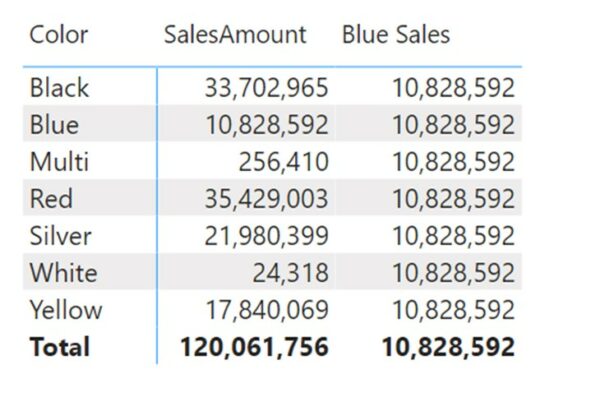Select Blue Sales value in Black row
The width and height of the screenshot is (600, 411).
(x=453, y=88)
